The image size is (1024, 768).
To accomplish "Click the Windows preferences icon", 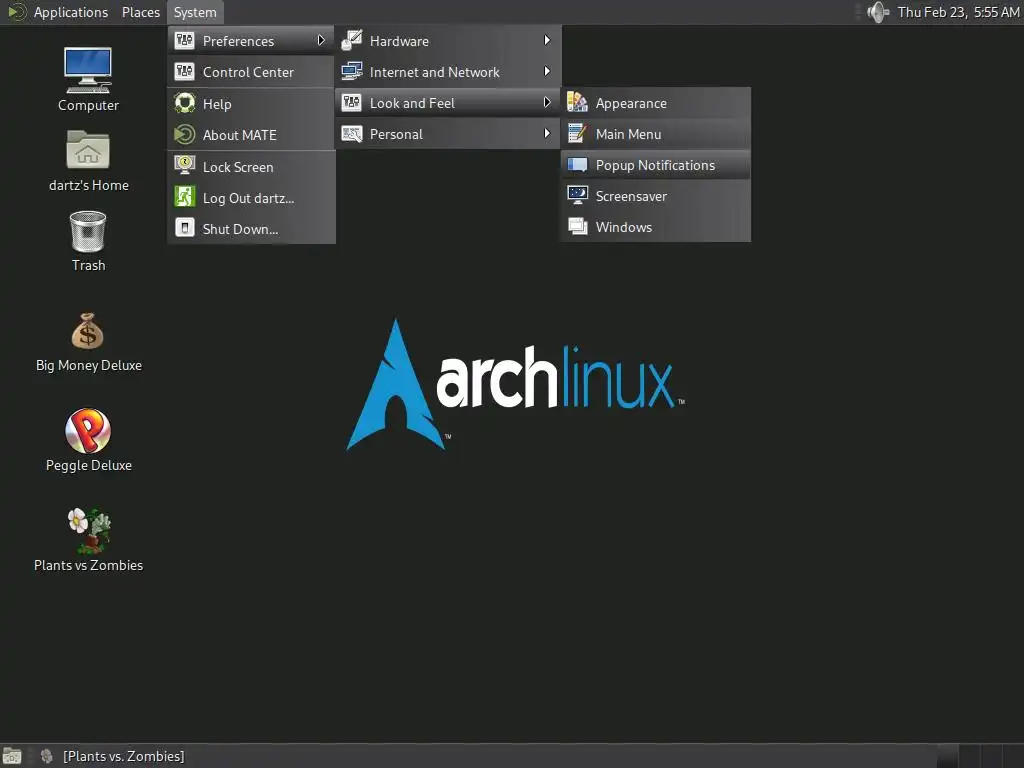I will 577,227.
